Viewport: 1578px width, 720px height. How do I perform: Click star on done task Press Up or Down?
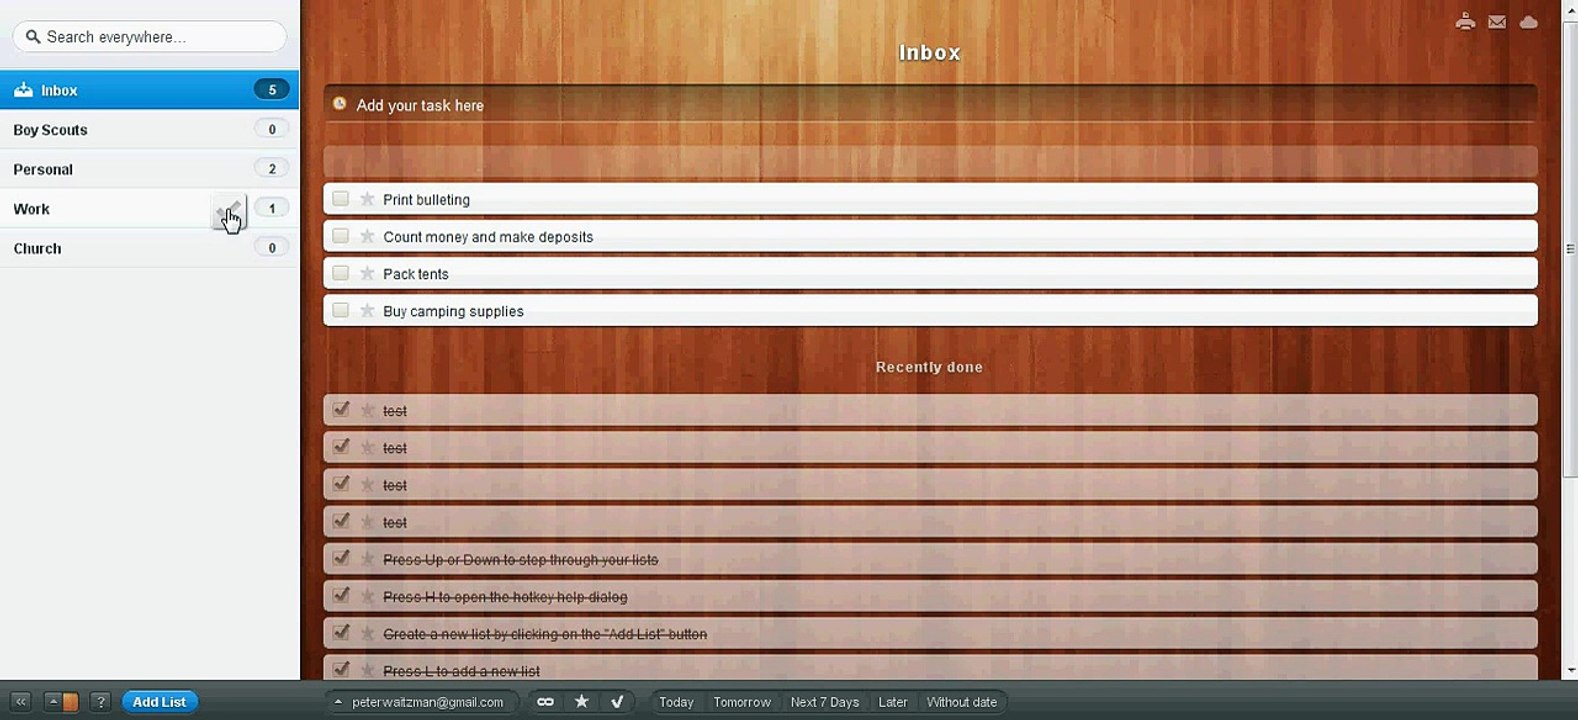click(x=367, y=559)
